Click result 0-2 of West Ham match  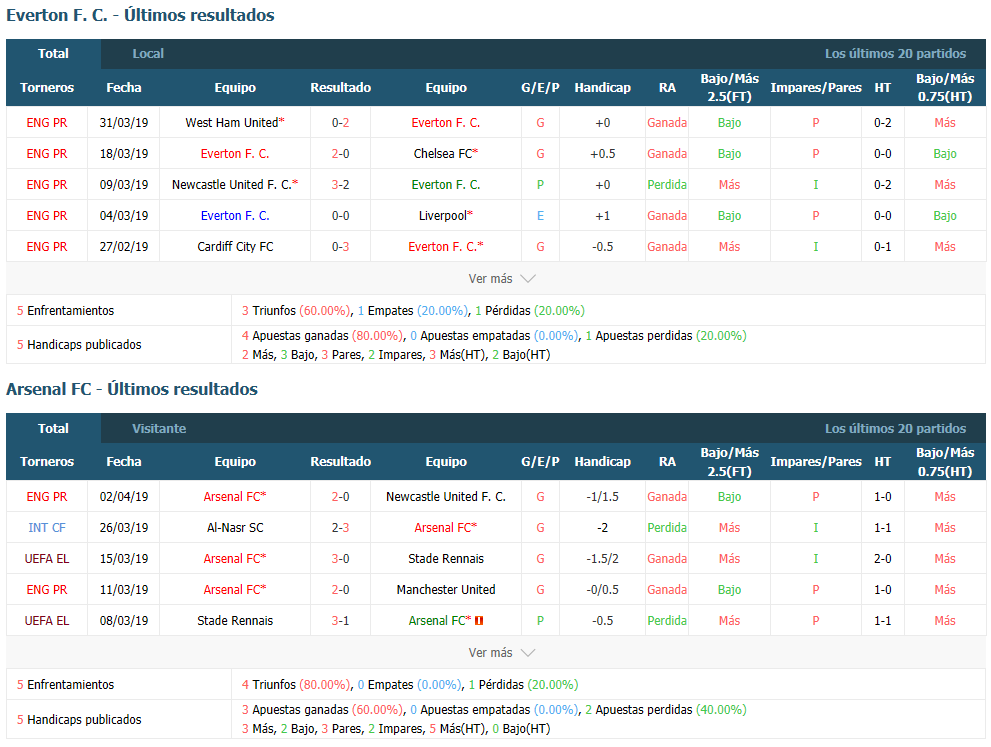[341, 123]
